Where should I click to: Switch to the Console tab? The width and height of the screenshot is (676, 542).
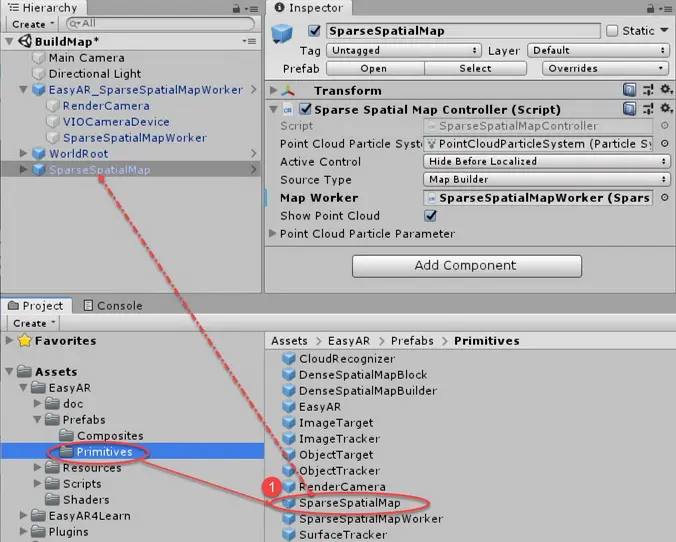(x=113, y=305)
